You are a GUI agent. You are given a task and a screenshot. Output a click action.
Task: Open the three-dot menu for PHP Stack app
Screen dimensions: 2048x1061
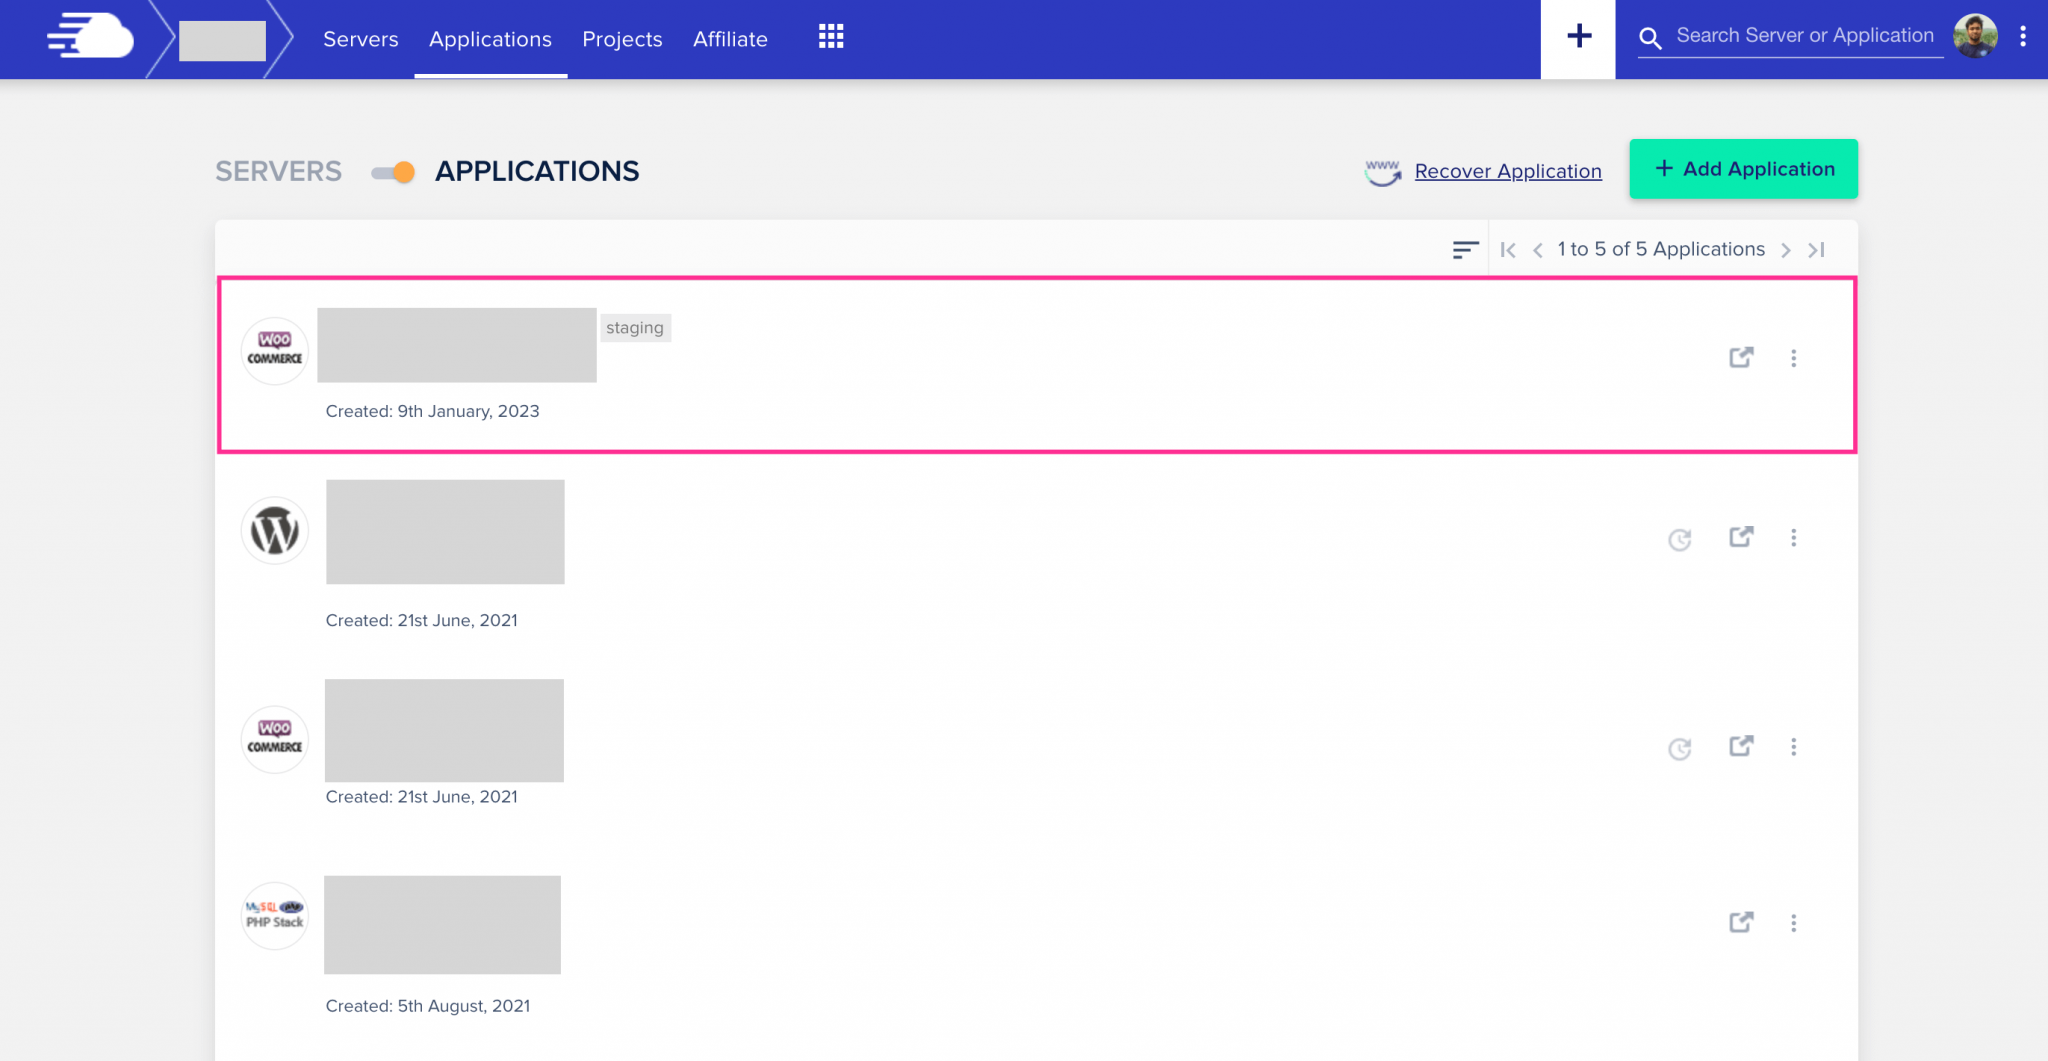(x=1795, y=922)
